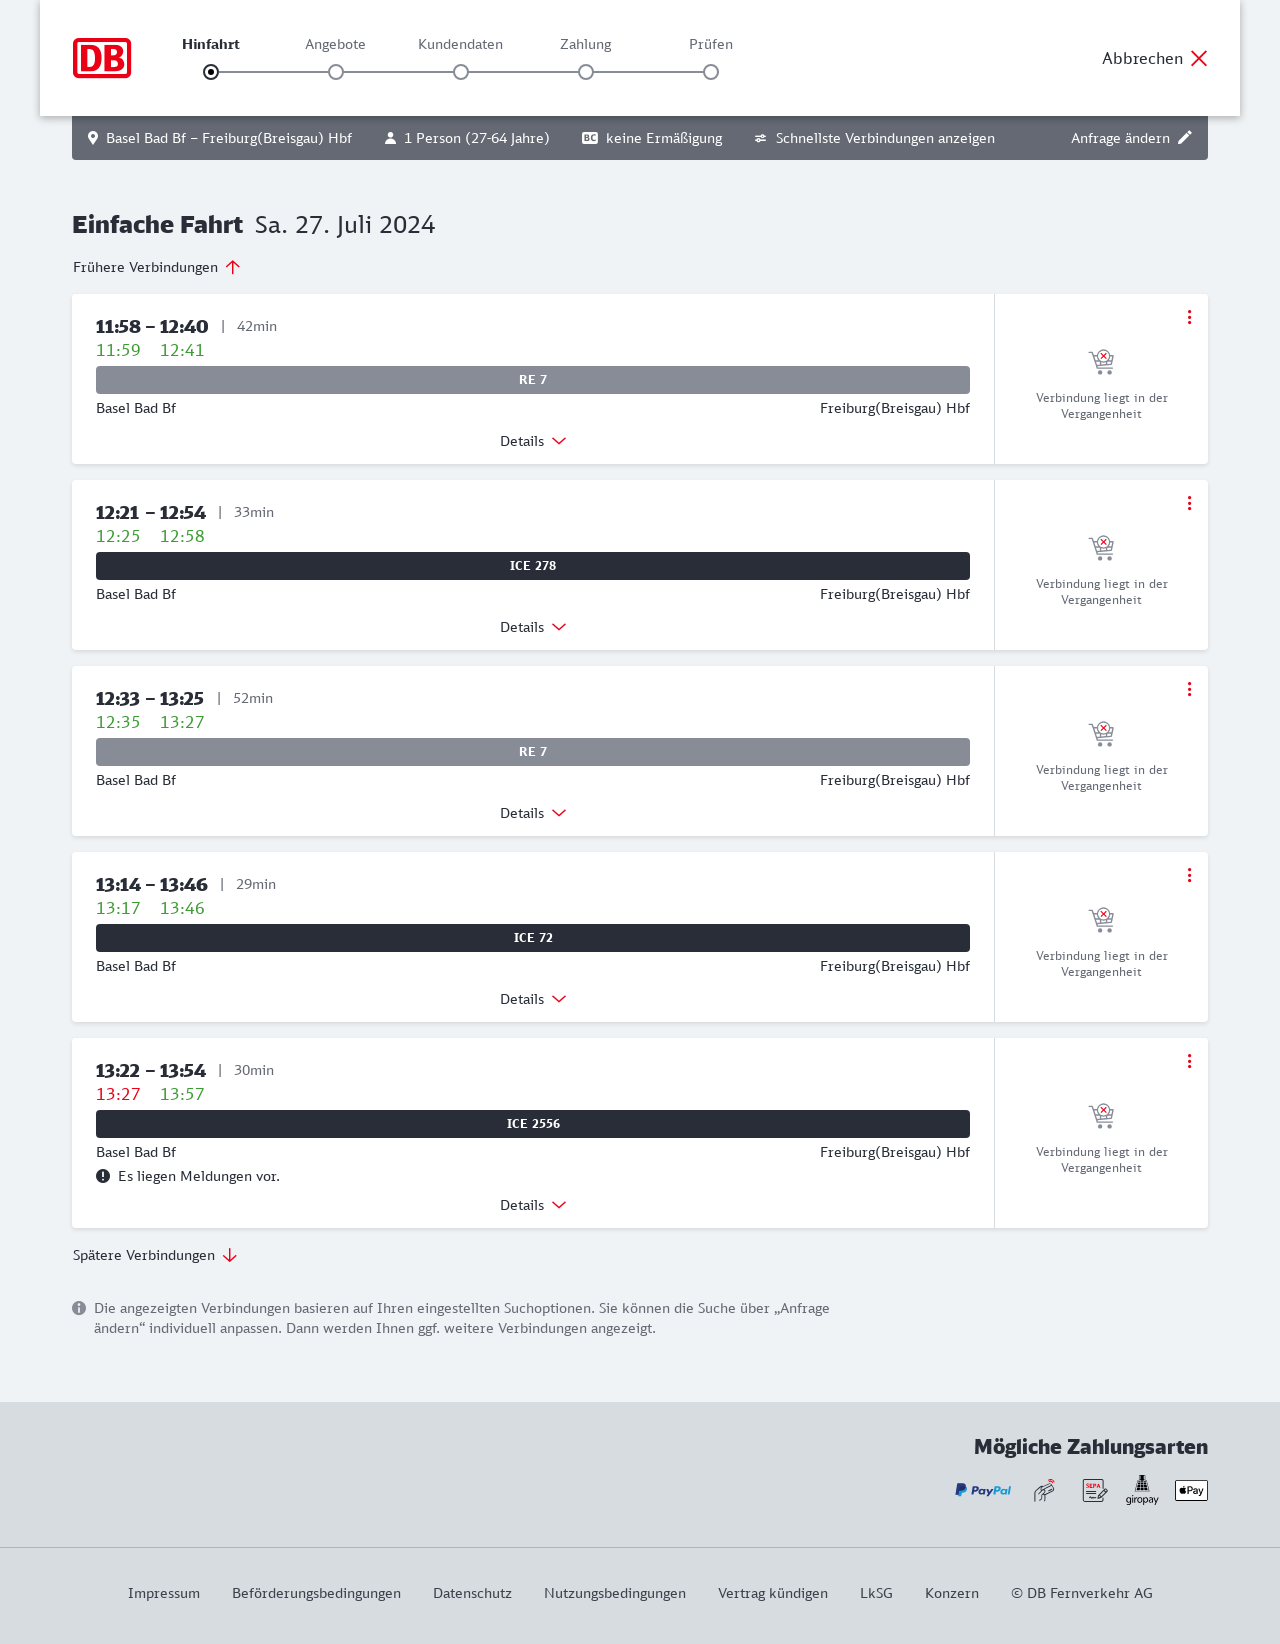
Task: Select the Angebote progress step
Action: pos(336,72)
